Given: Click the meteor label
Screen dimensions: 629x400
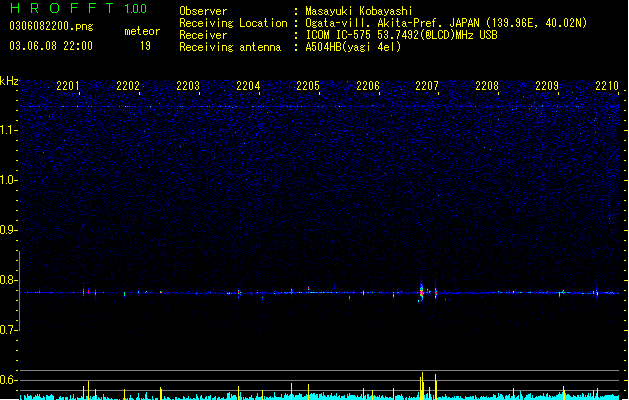Looking at the screenshot, I should point(142,31).
